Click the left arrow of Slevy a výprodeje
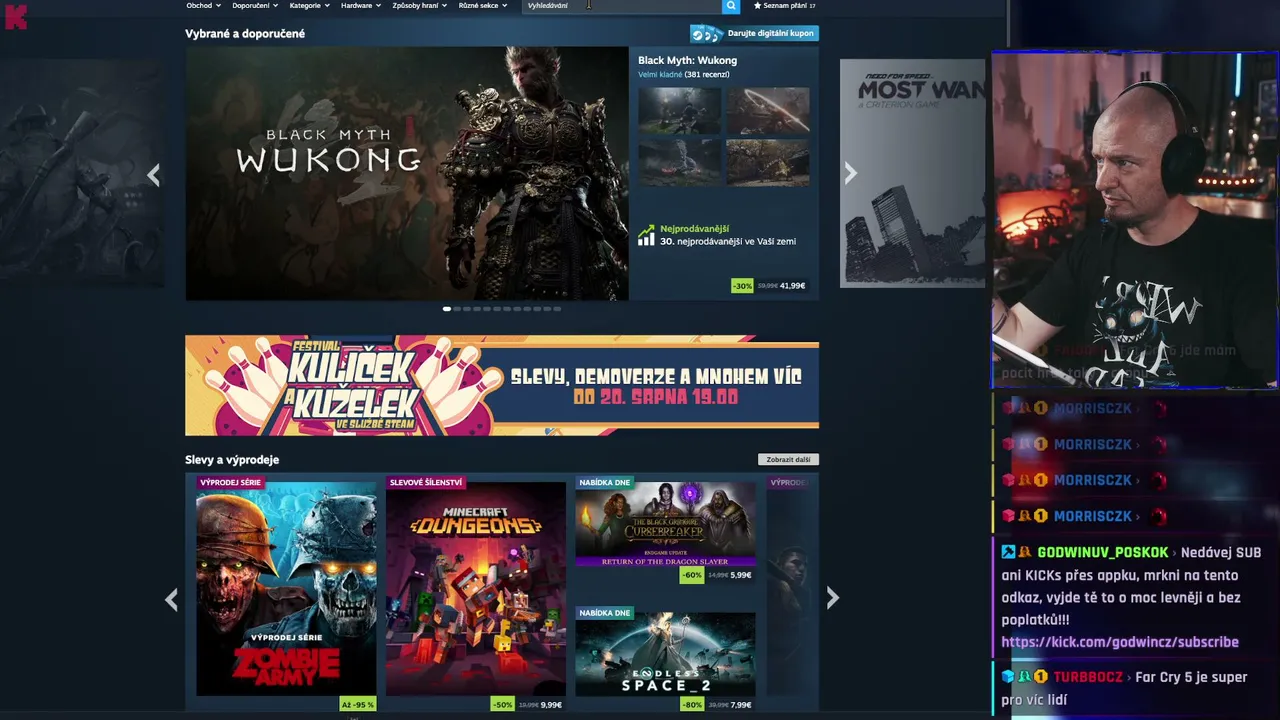Screen dimensions: 1280x720 (171, 599)
